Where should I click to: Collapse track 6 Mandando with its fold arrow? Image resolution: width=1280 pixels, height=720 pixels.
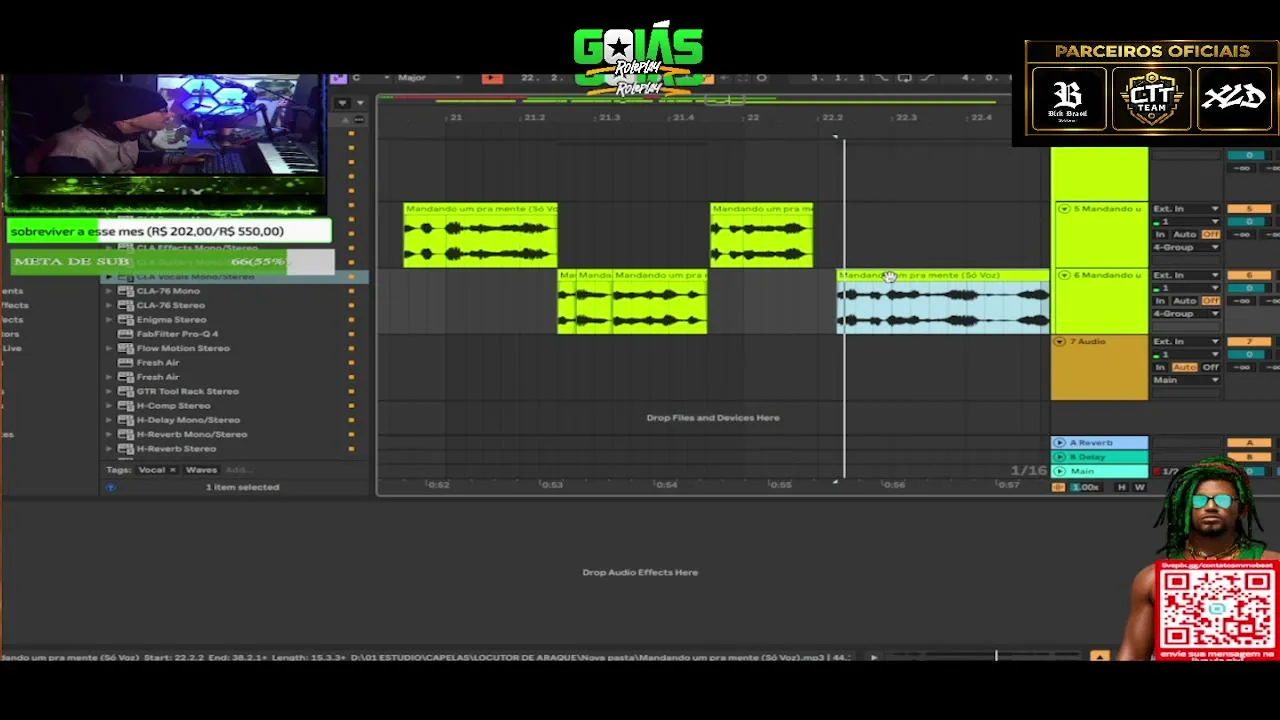pyautogui.click(x=1063, y=275)
